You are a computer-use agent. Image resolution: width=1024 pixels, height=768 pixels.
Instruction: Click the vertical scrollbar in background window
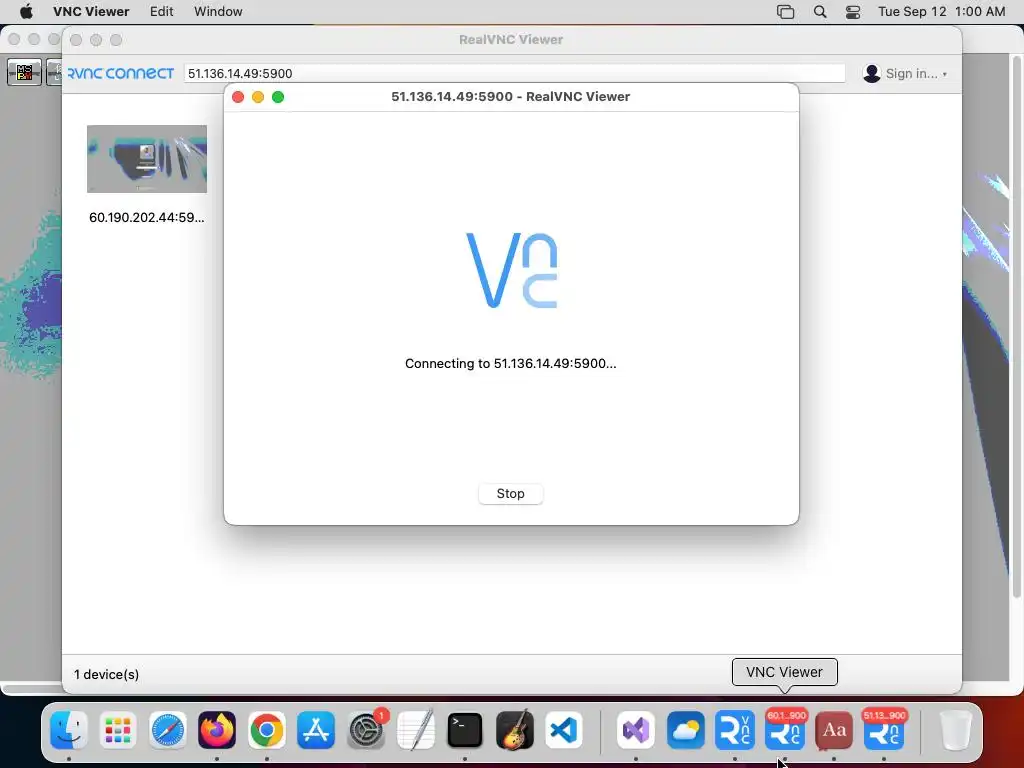[x=1017, y=327]
